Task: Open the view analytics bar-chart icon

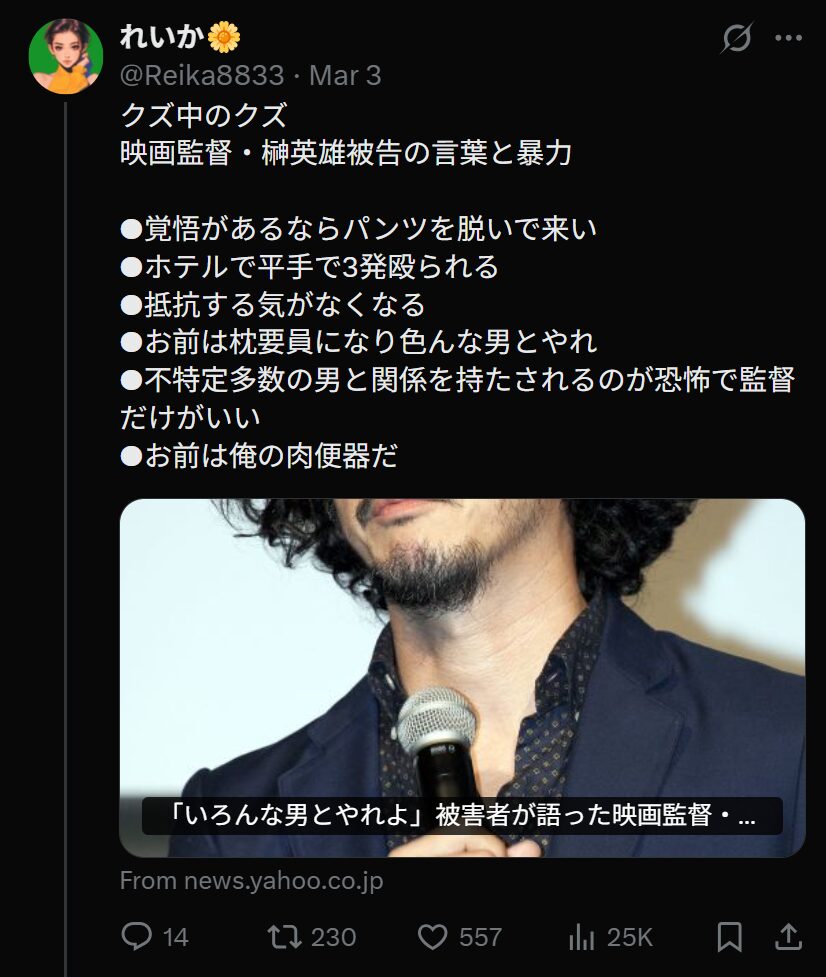Action: (x=581, y=936)
